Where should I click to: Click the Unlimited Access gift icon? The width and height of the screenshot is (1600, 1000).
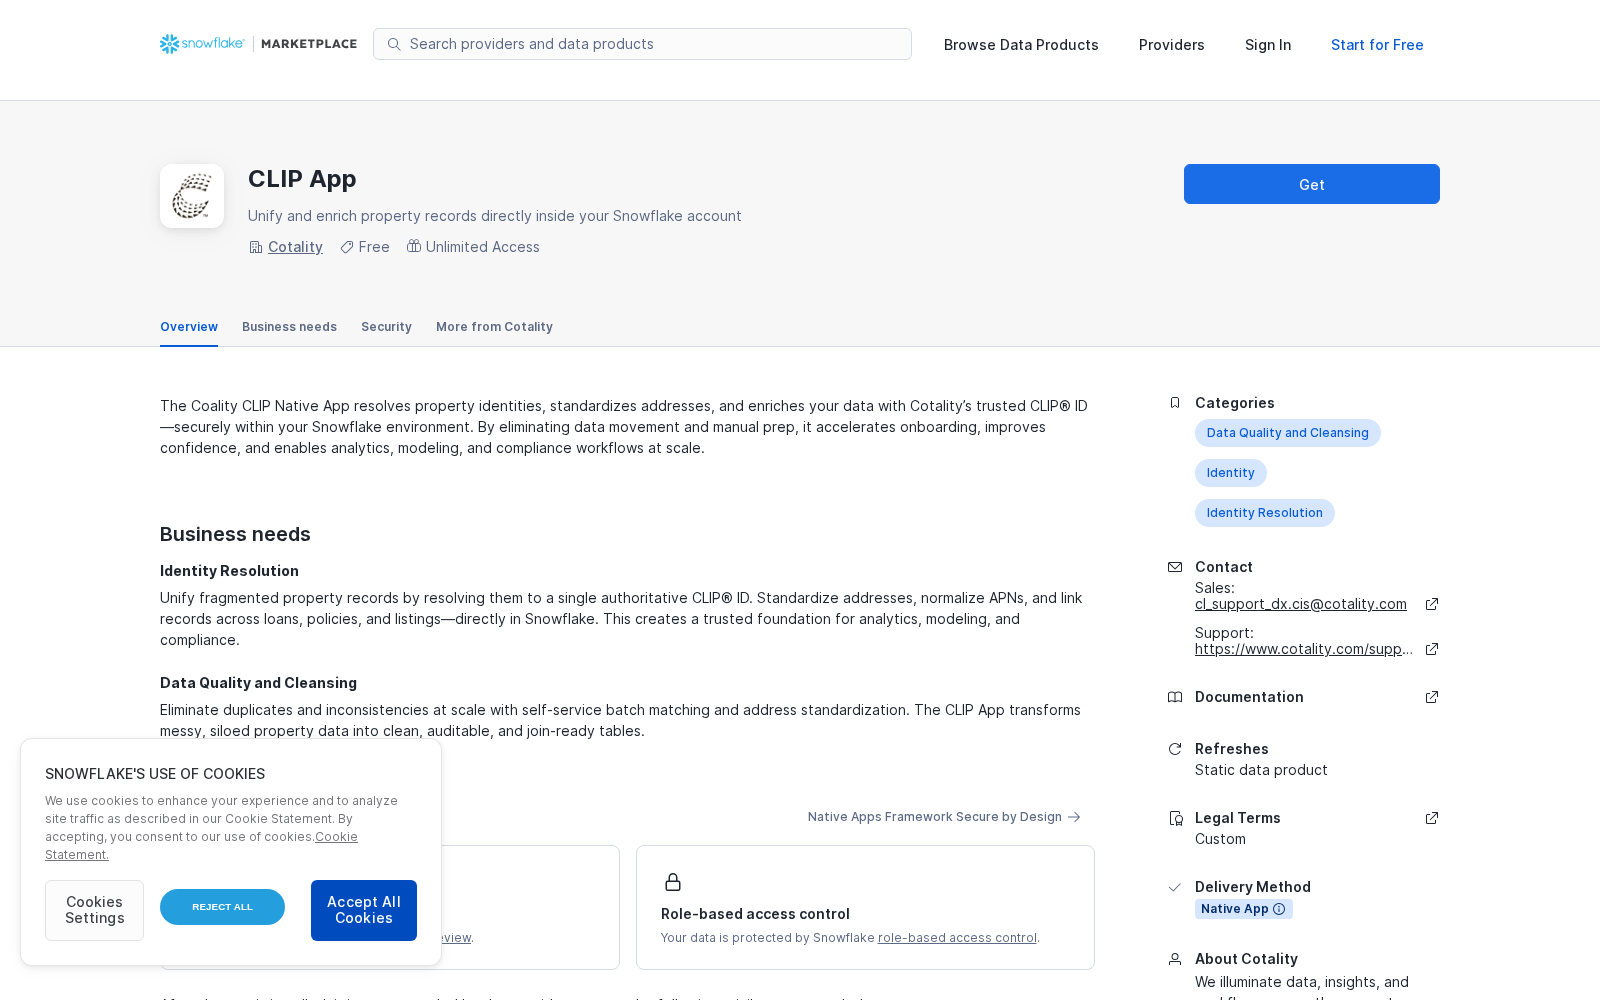(413, 246)
